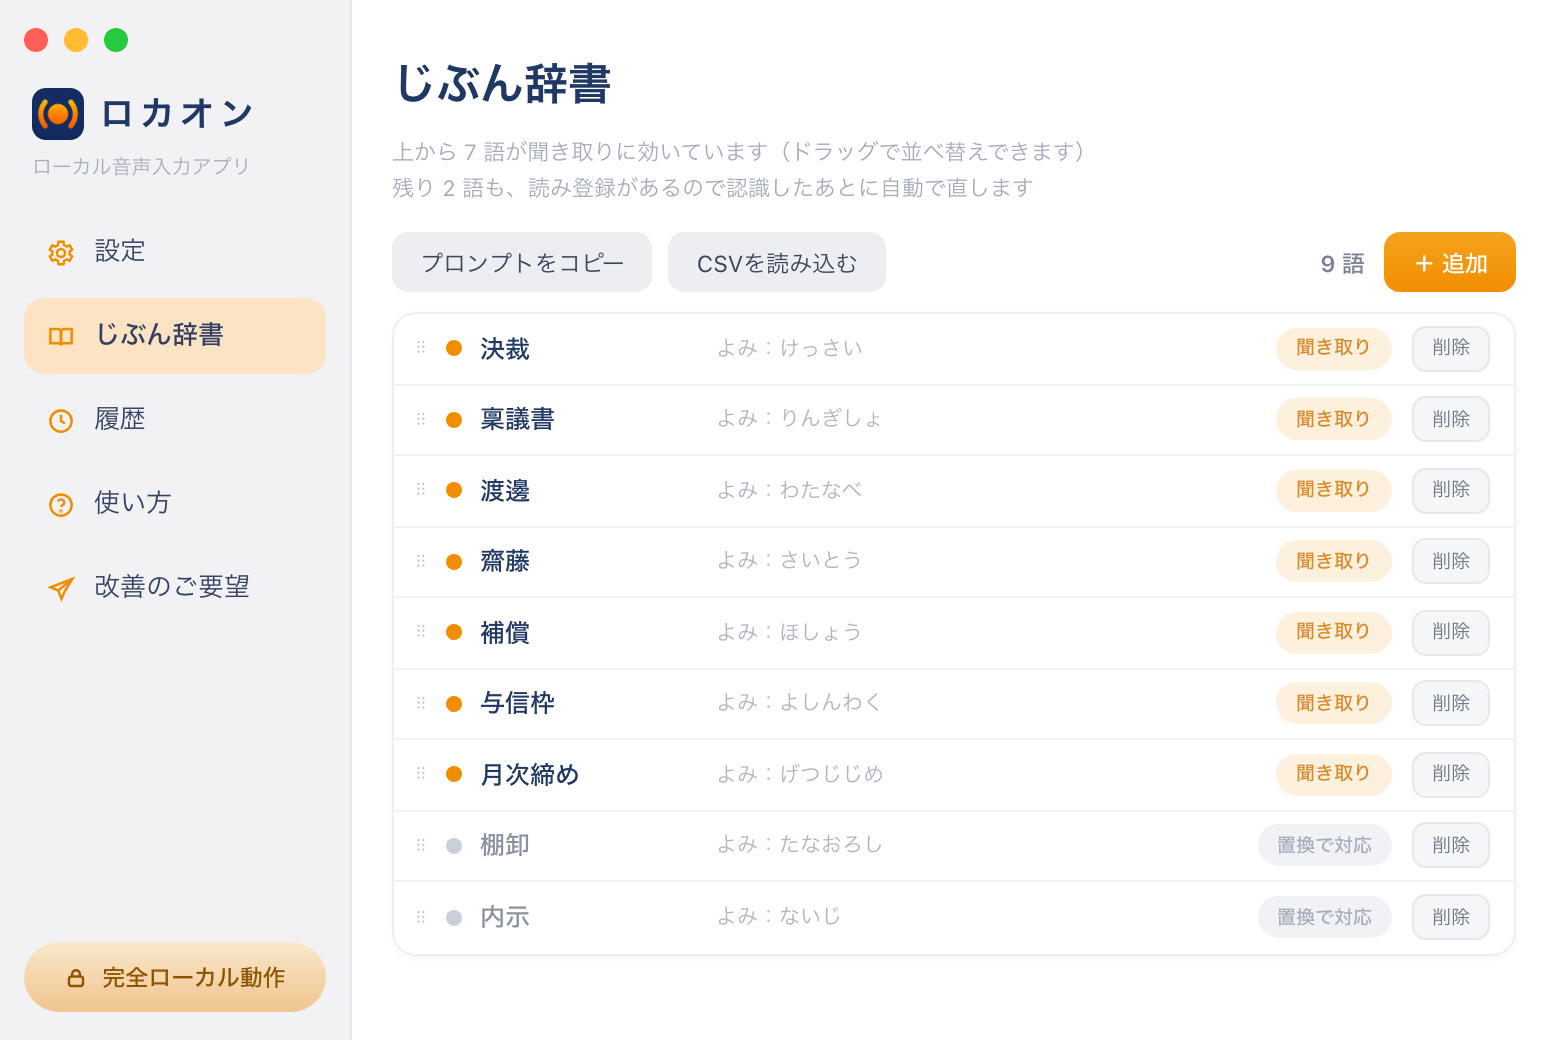The height and width of the screenshot is (1040, 1560).
Task: Click the lock icon in 完全ローカル動作 badge
Action: coord(76,978)
